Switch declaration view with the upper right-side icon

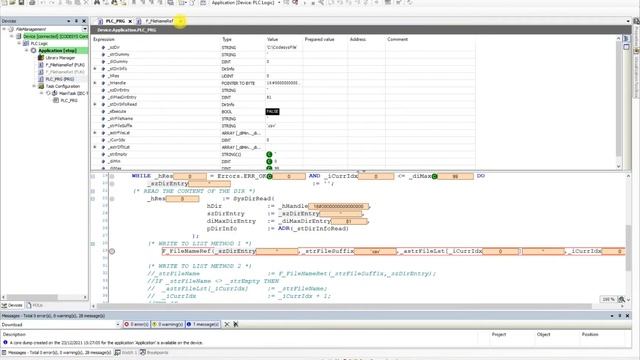pyautogui.click(x=627, y=39)
